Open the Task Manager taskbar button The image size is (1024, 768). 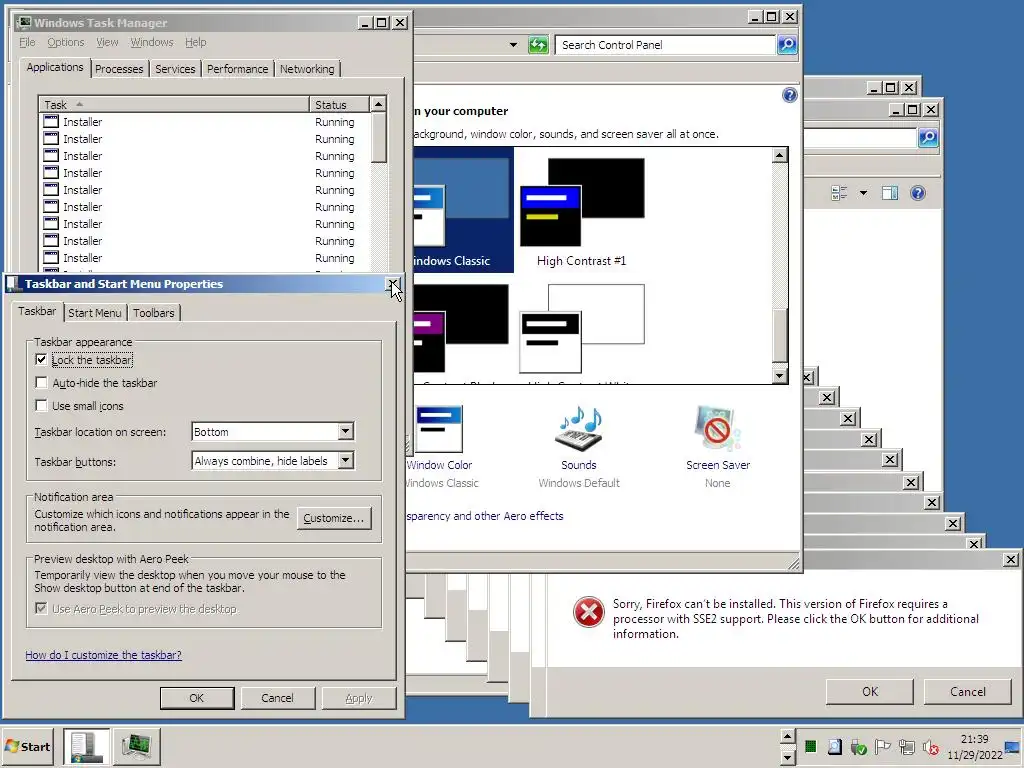point(136,746)
